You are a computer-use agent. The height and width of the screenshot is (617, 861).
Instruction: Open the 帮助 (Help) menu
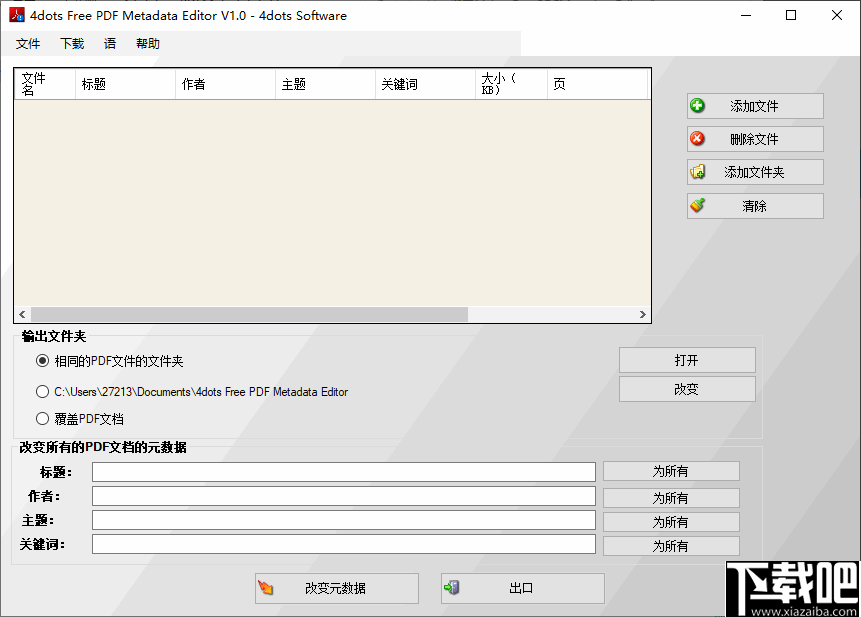147,43
